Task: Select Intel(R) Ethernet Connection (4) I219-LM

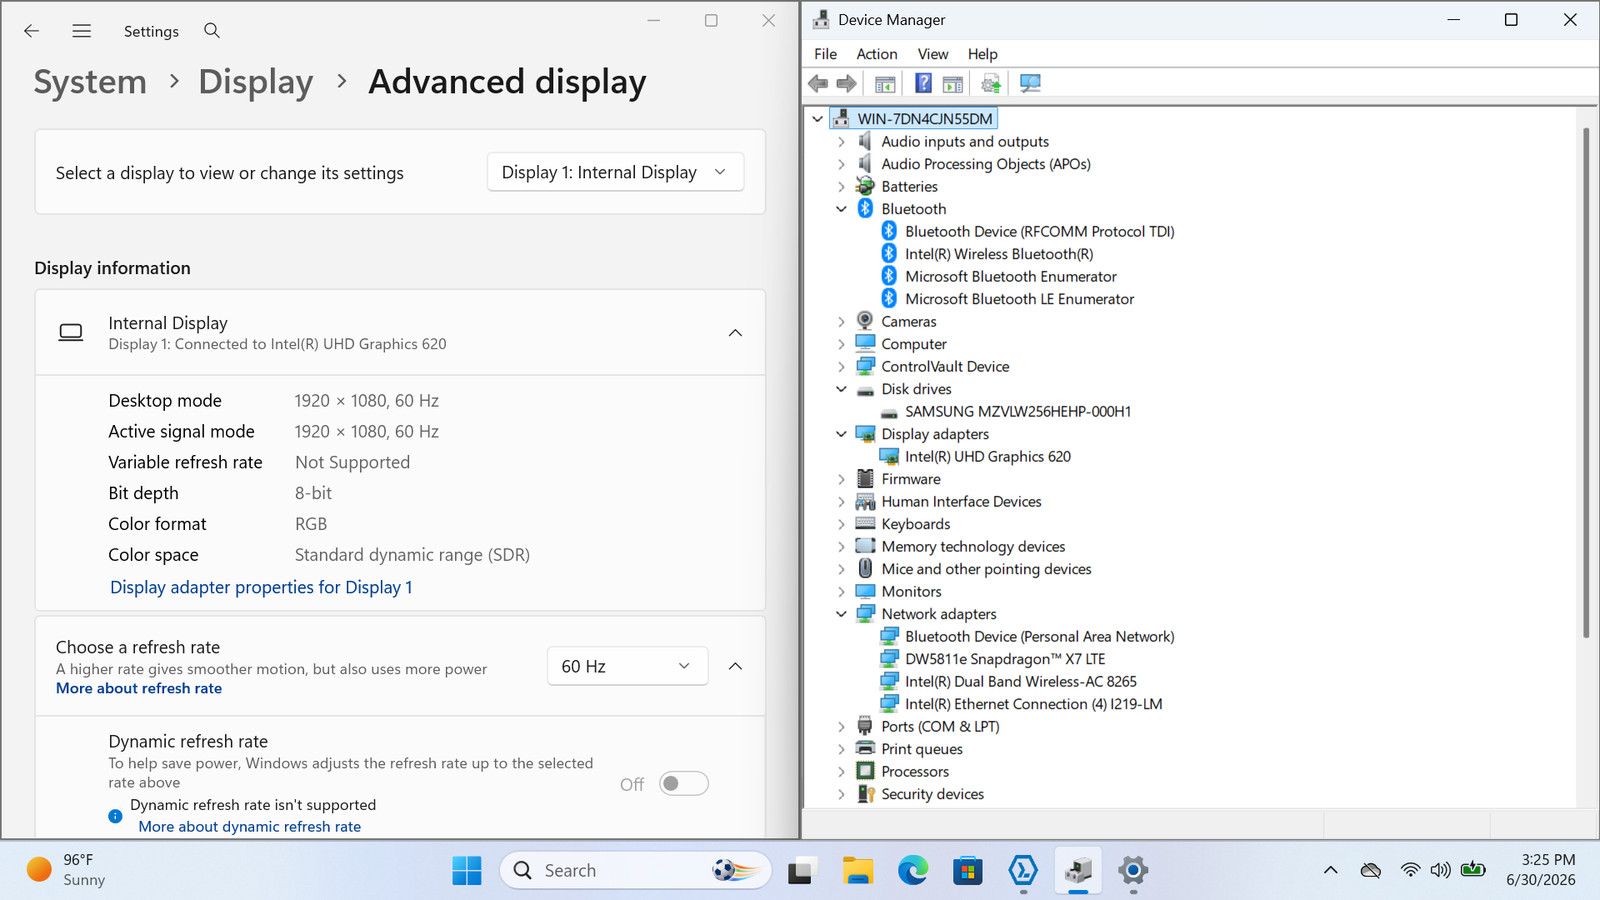Action: [x=1033, y=704]
